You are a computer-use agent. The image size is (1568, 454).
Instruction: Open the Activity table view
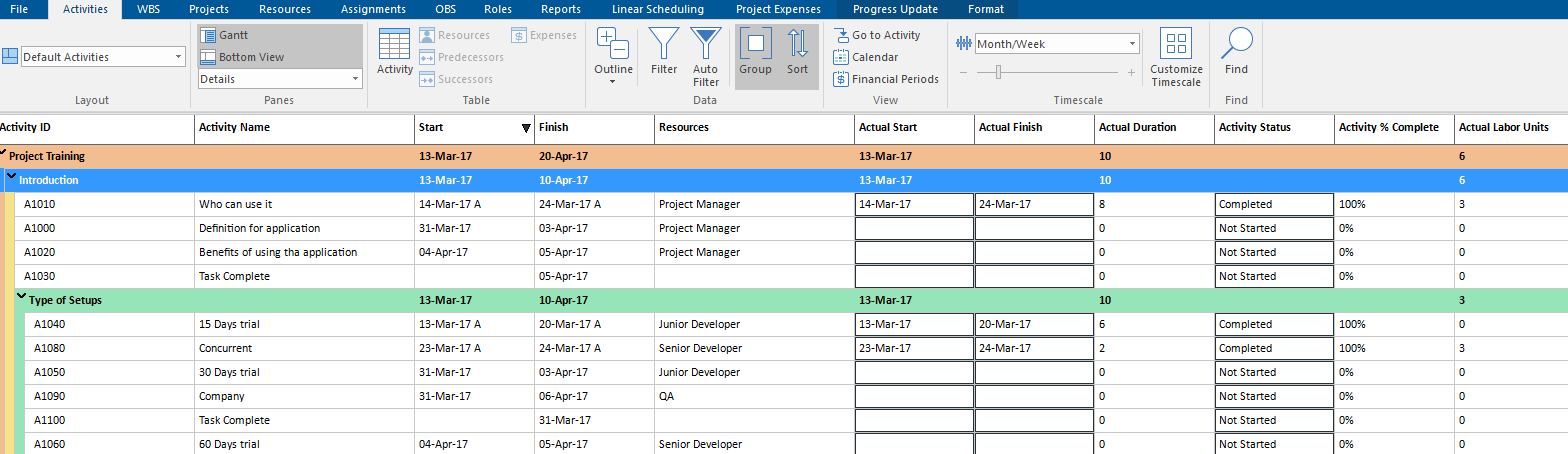pyautogui.click(x=395, y=52)
